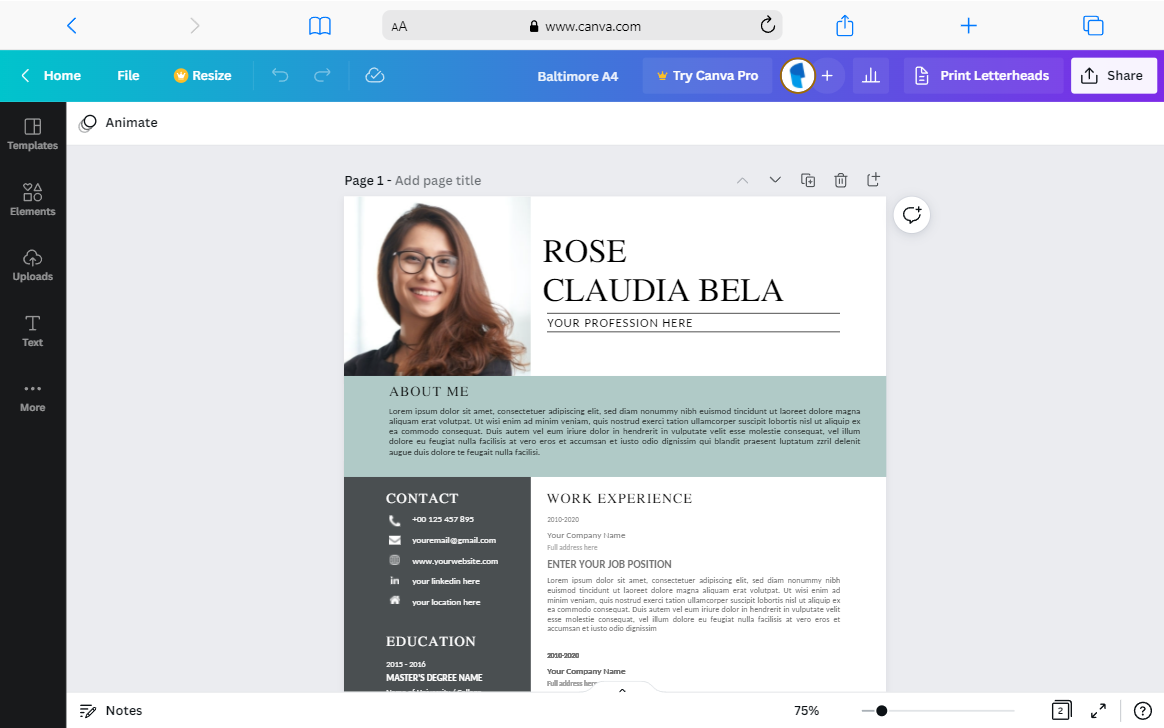Click the cloud save status icon
Viewport: 1164px width, 728px height.
coord(375,76)
